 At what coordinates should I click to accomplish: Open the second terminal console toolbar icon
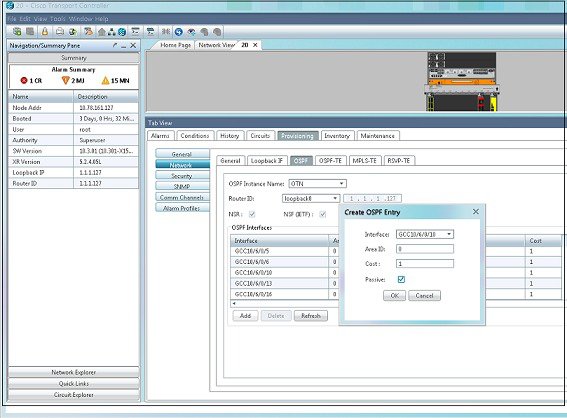150,32
